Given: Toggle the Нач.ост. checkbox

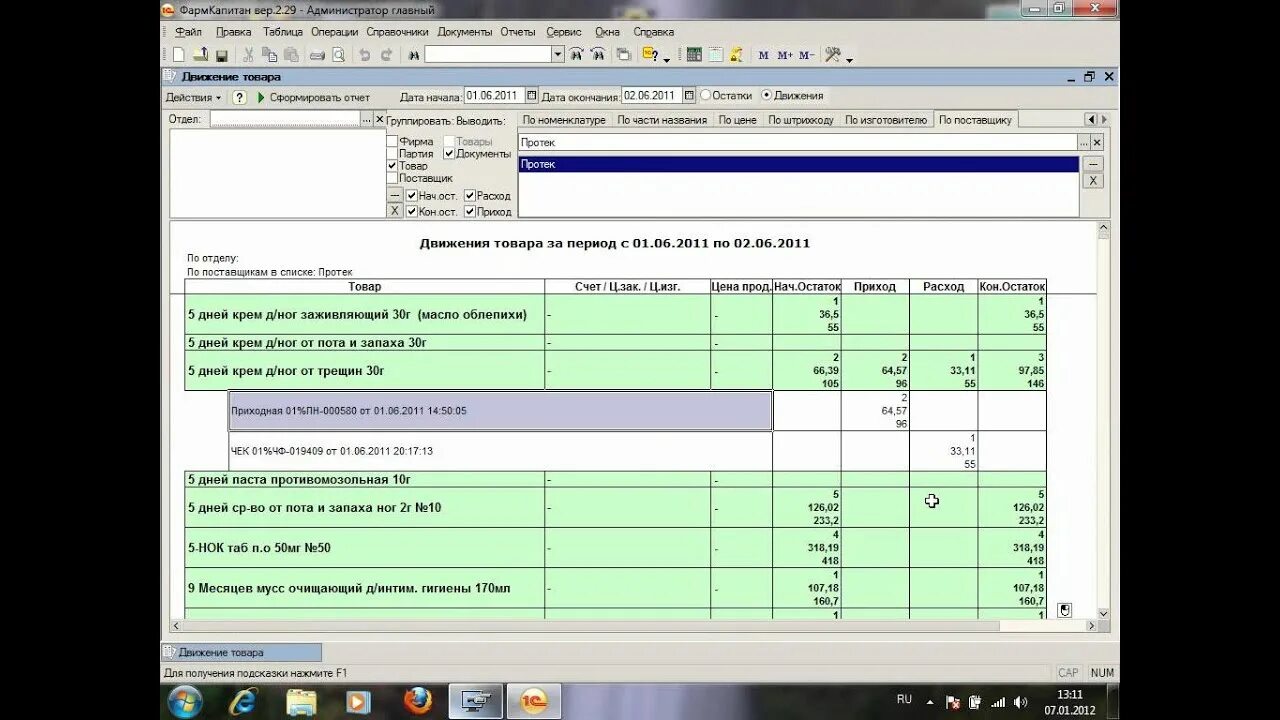Looking at the screenshot, I should pos(412,196).
